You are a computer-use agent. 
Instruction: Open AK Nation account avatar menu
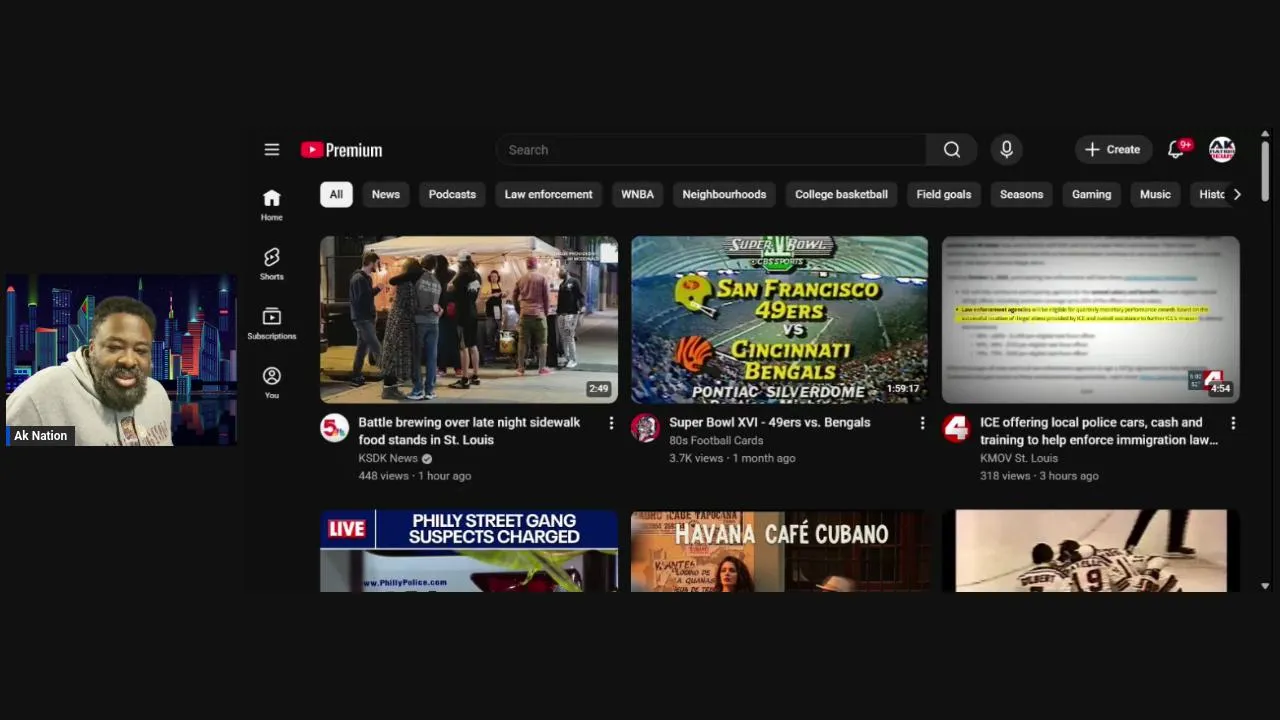coord(1222,150)
